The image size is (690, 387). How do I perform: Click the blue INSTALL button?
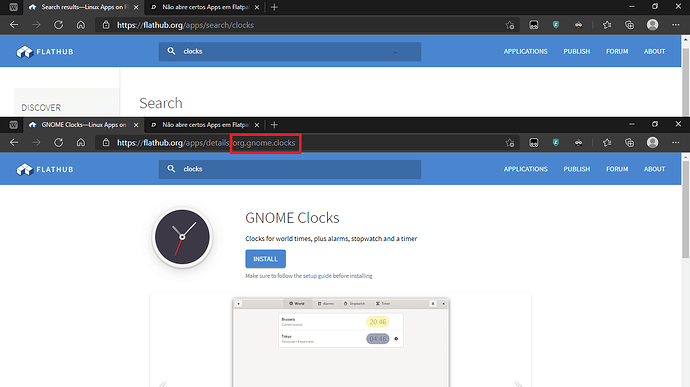pos(265,259)
